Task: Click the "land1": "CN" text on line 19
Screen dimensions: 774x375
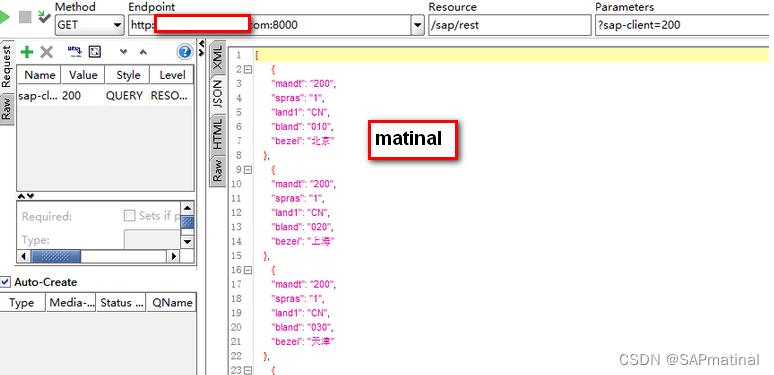Action: tap(300, 313)
